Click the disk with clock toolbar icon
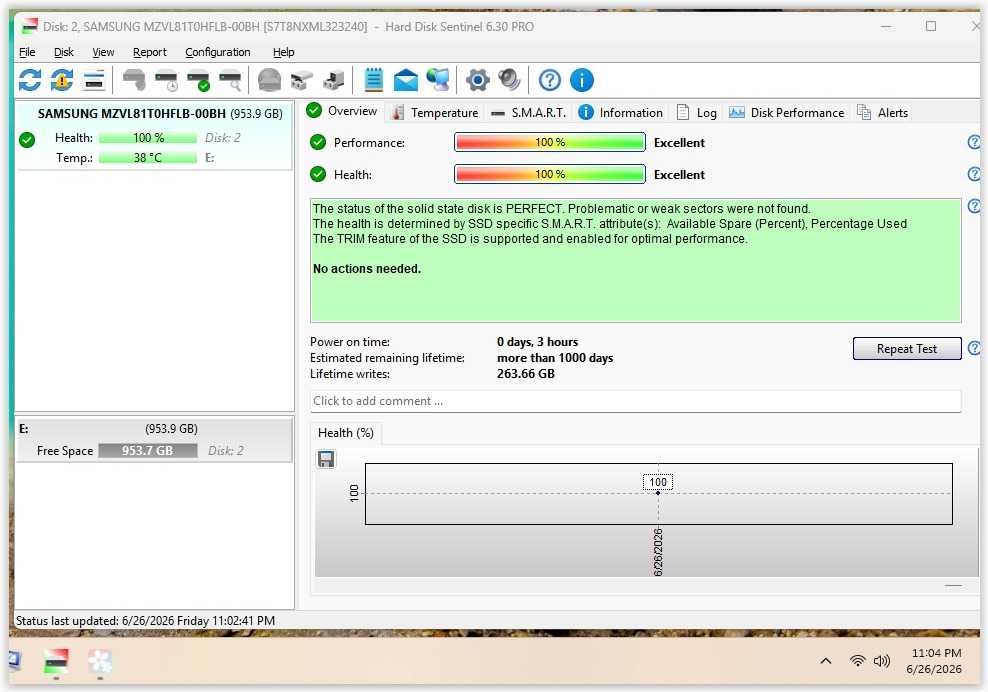Screen dimensions: 988x692 point(166,80)
